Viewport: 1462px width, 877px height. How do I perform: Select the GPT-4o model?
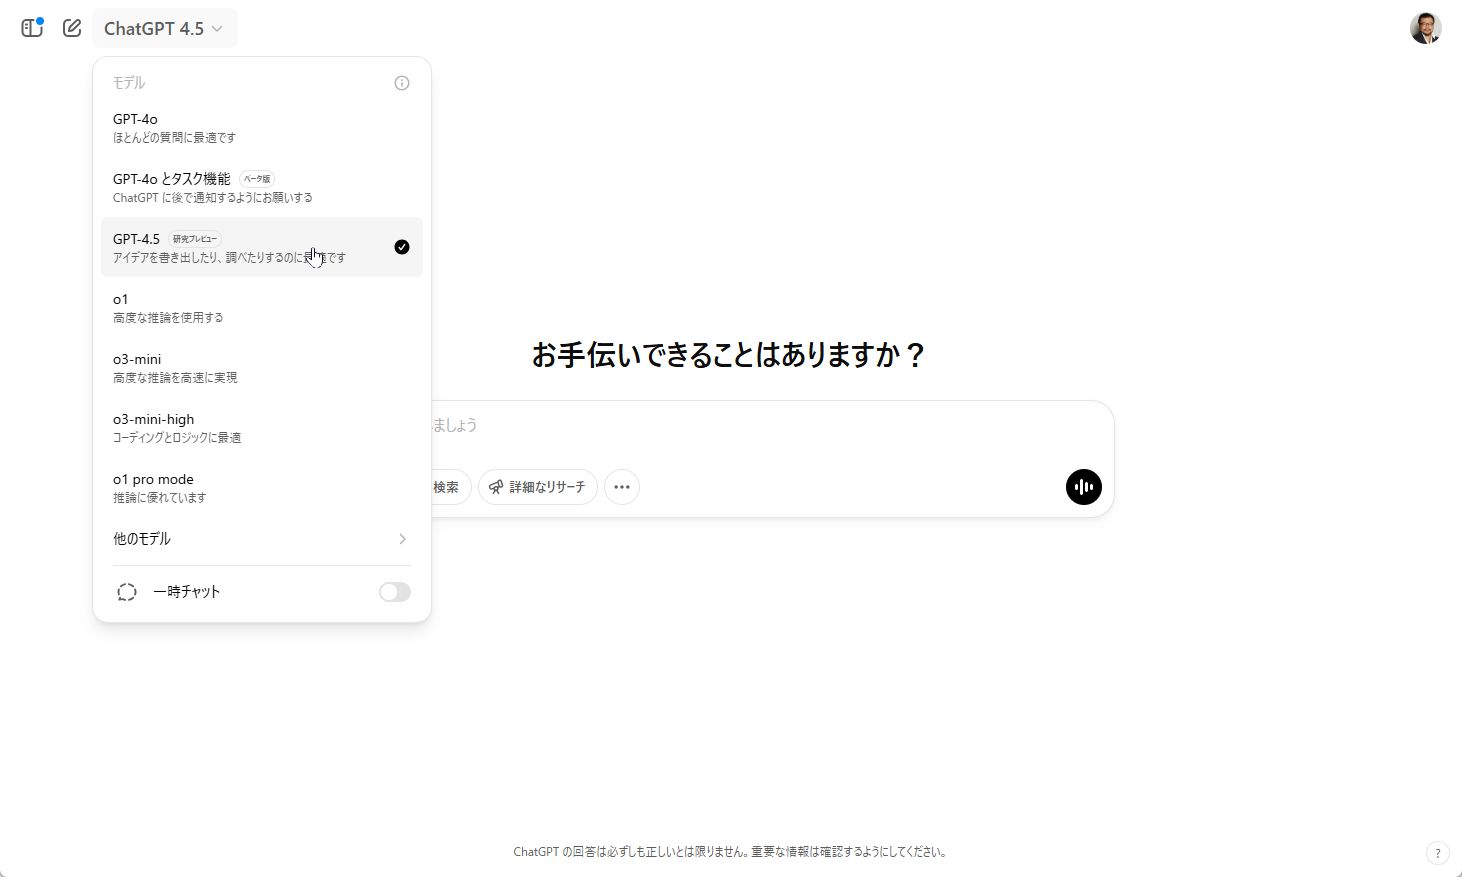pyautogui.click(x=262, y=127)
